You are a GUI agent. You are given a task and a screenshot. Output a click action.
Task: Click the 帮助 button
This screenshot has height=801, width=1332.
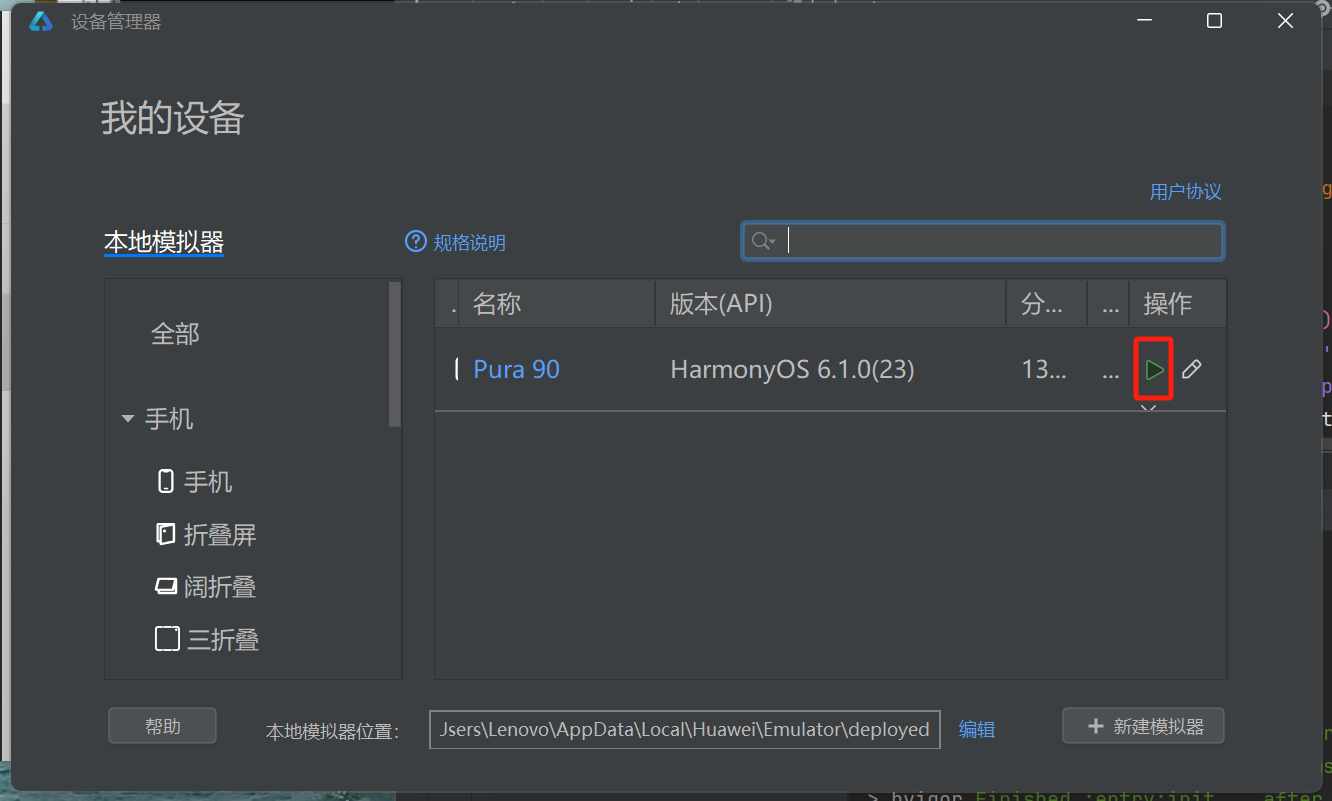click(162, 726)
